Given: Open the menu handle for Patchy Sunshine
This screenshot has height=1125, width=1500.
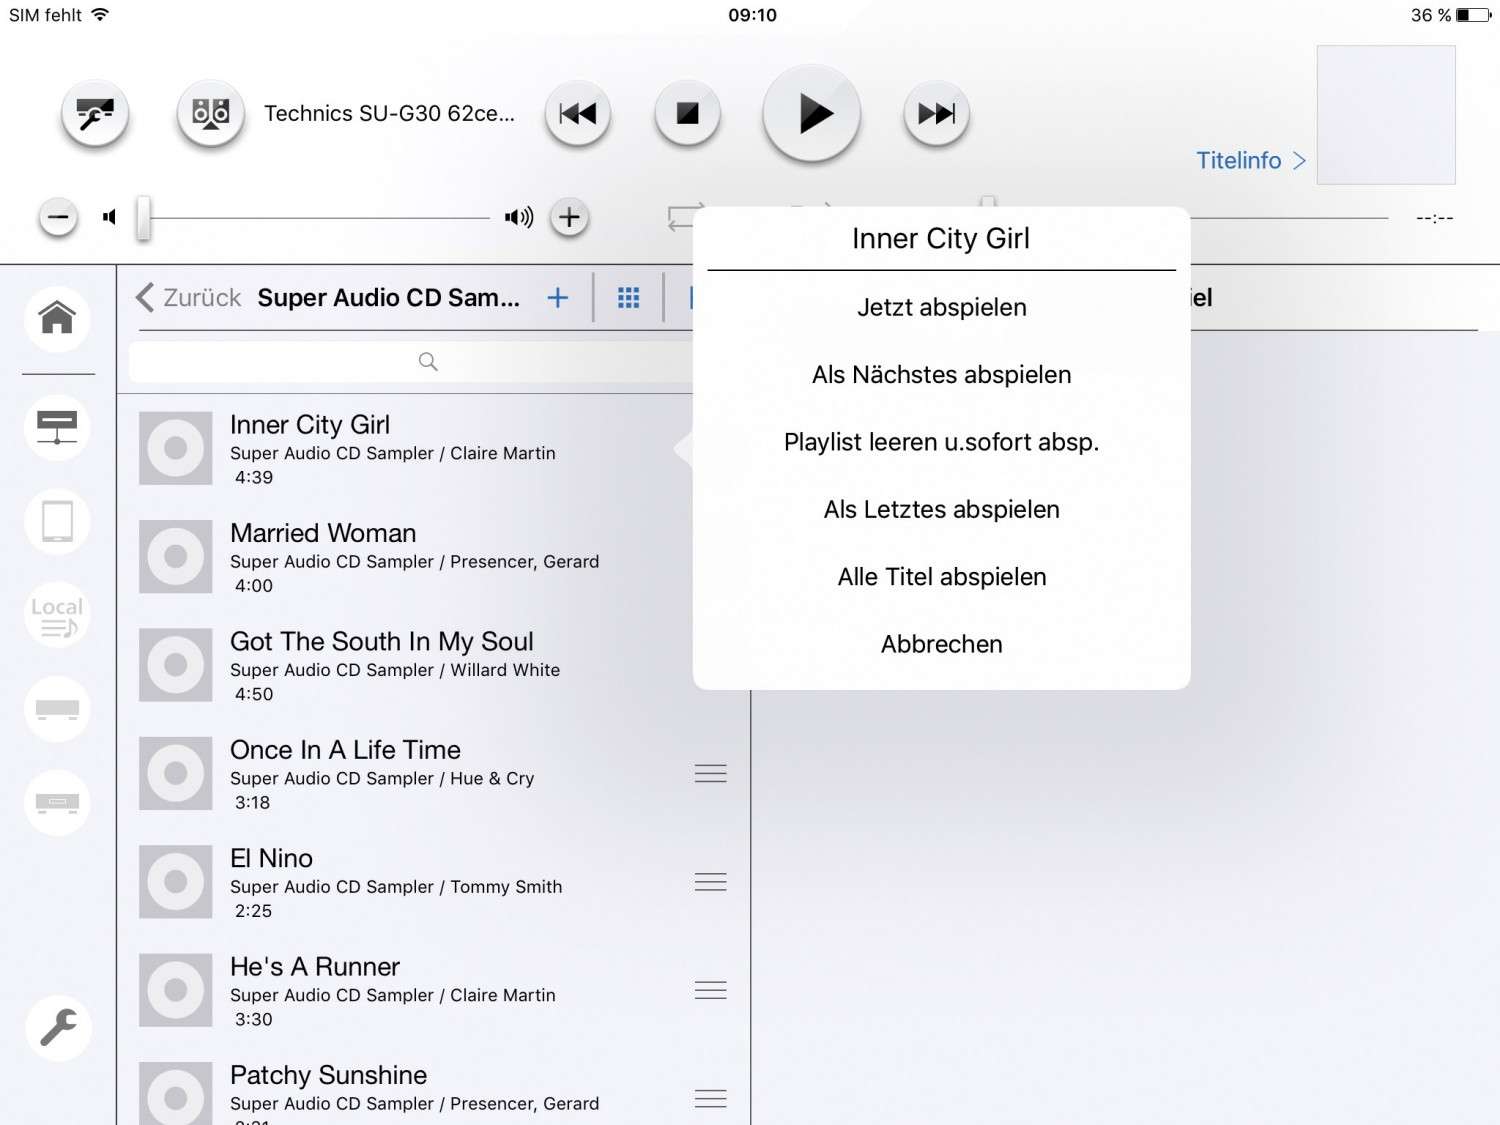Looking at the screenshot, I should [711, 1099].
